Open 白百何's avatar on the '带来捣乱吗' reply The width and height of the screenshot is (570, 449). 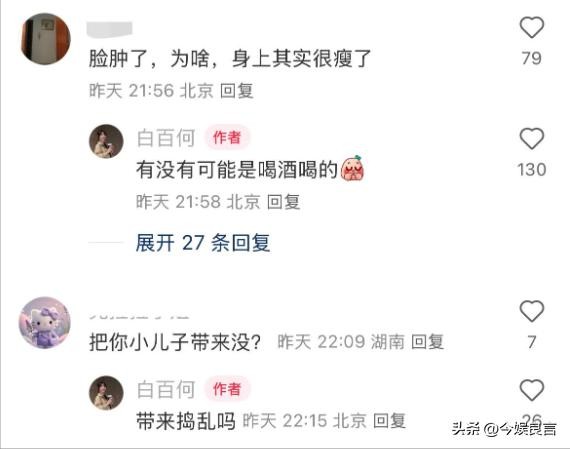107,393
